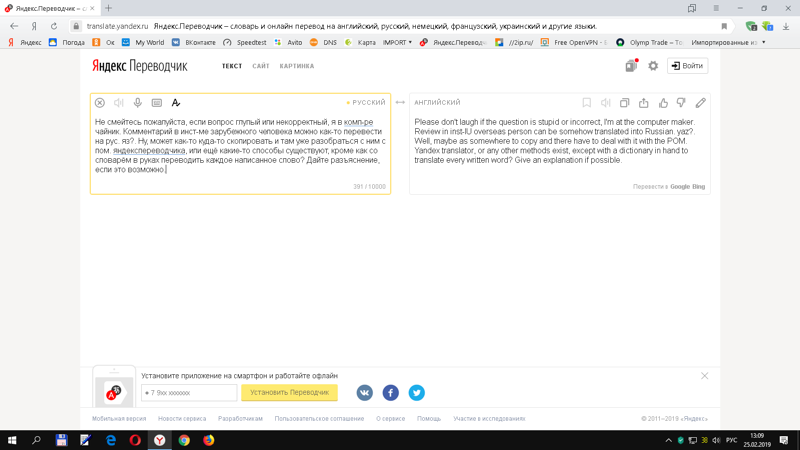Share the translation
The image size is (800, 450).
point(644,103)
